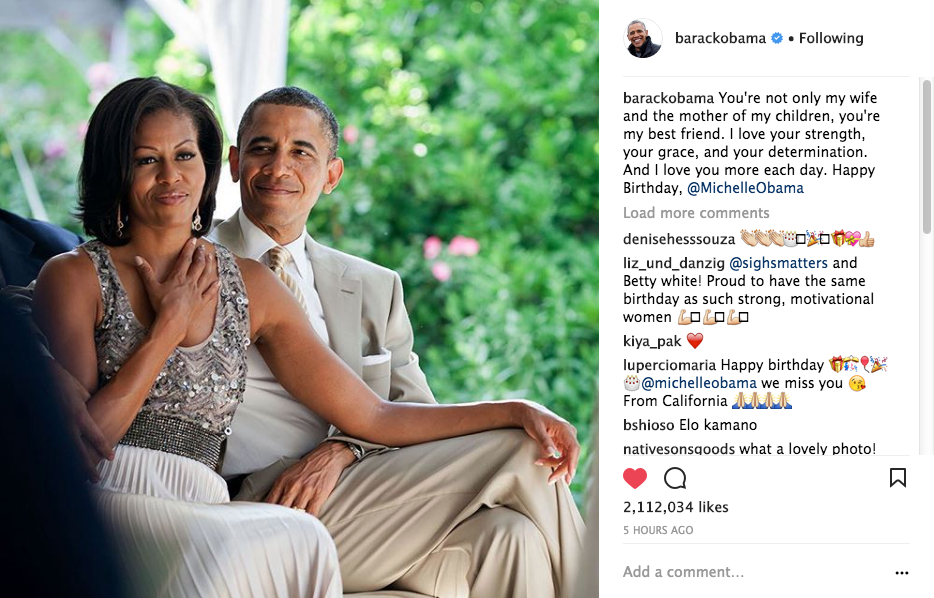
Task: Open comment via speech bubble icon
Action: pos(675,478)
